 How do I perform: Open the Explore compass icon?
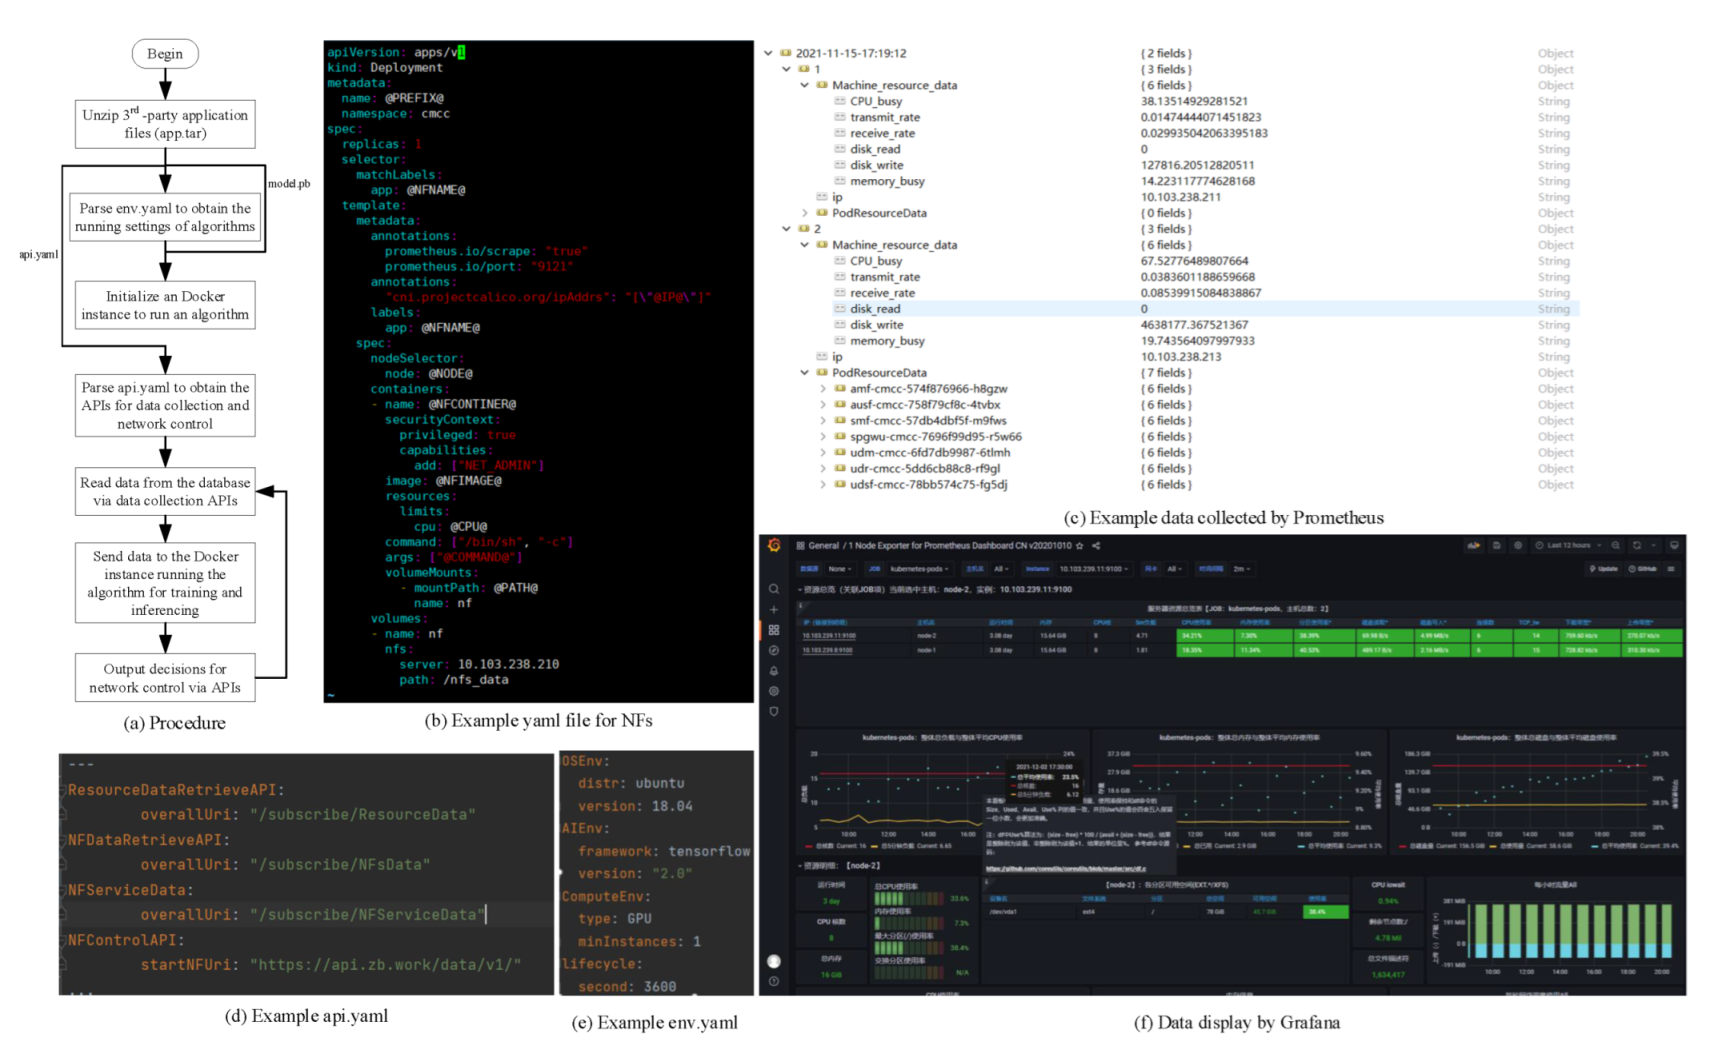click(774, 650)
